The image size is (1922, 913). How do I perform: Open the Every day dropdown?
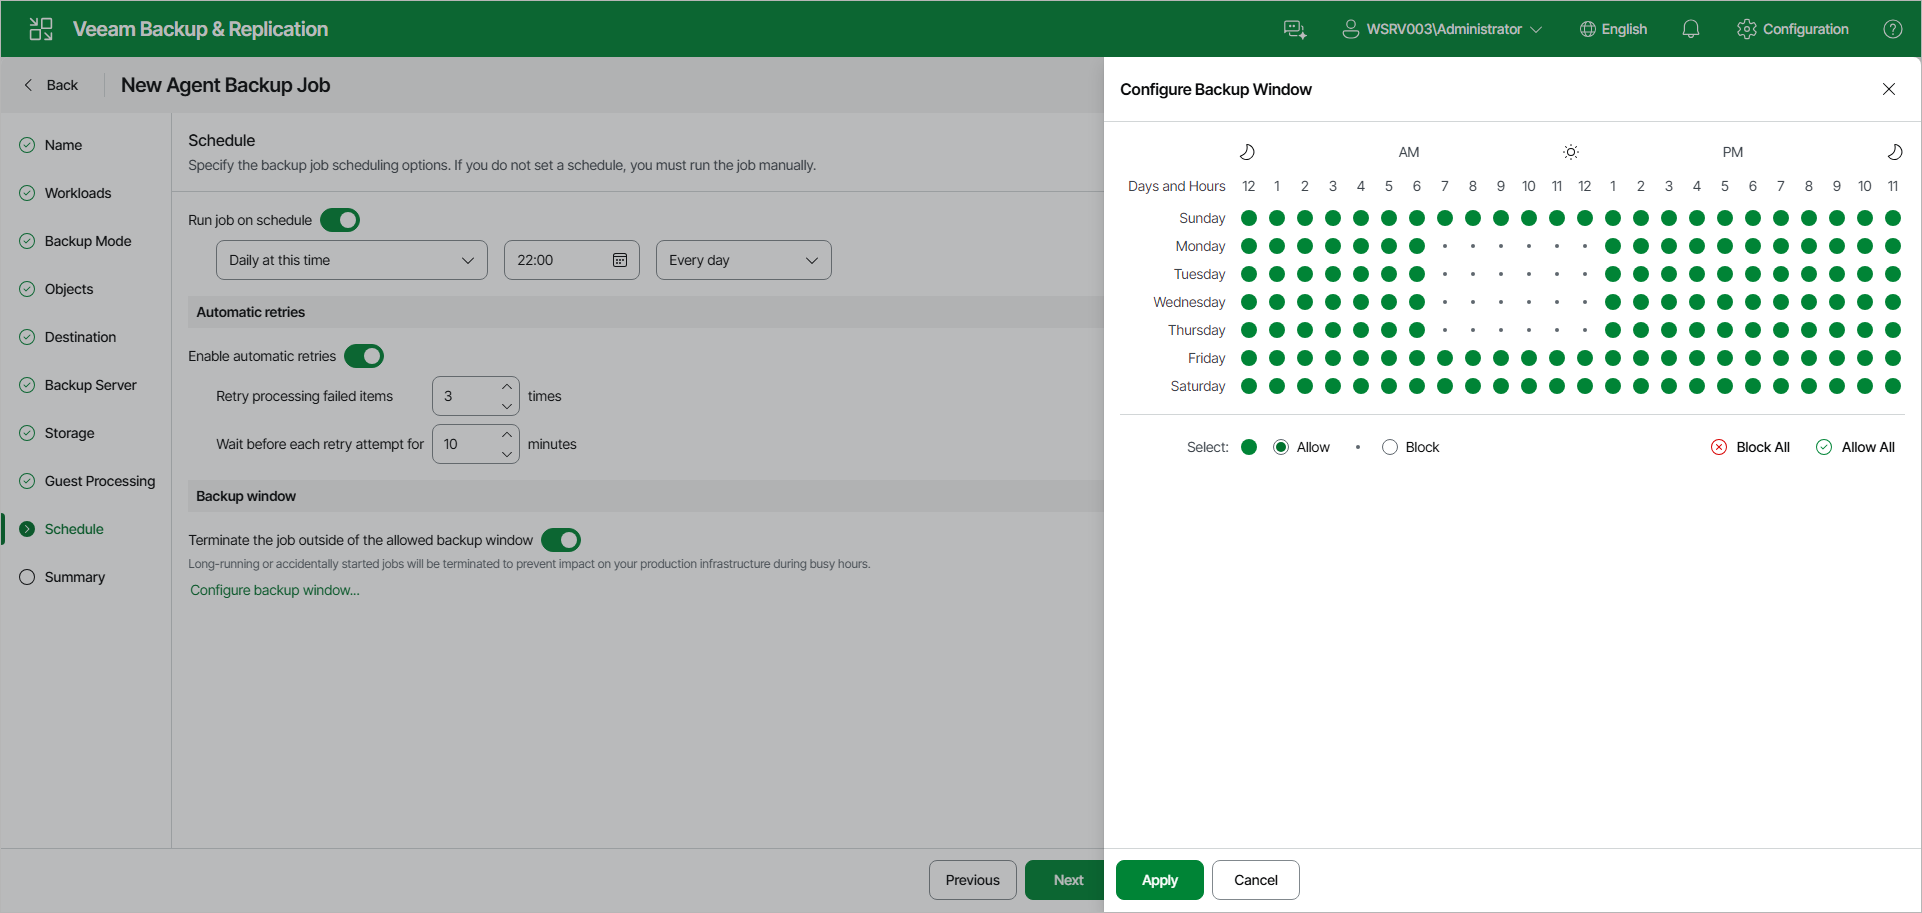[744, 260]
